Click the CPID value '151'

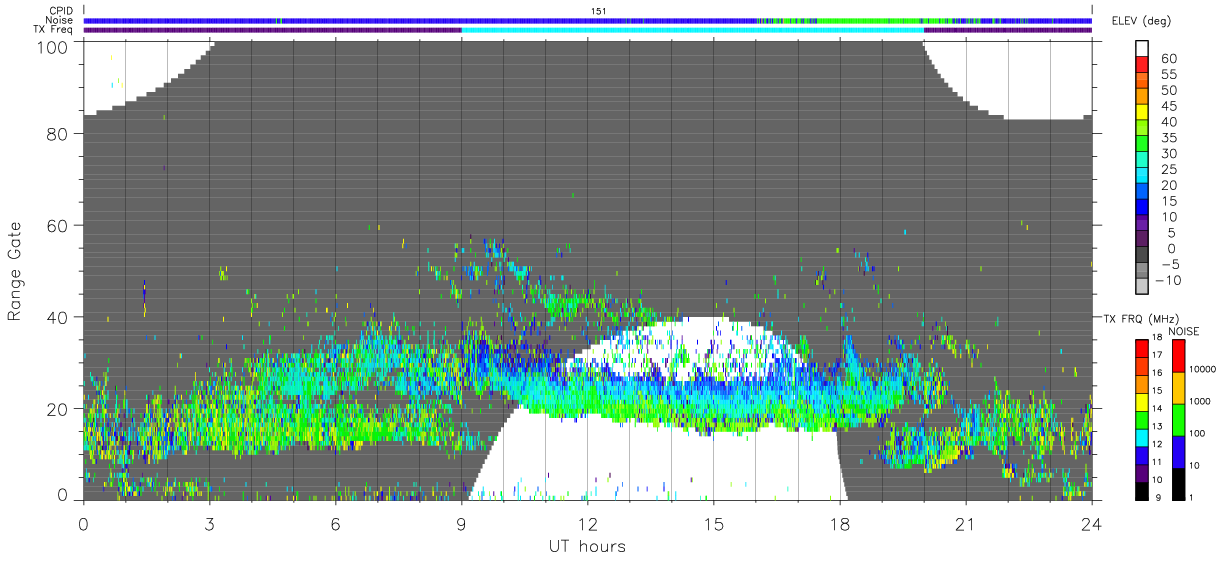[598, 11]
